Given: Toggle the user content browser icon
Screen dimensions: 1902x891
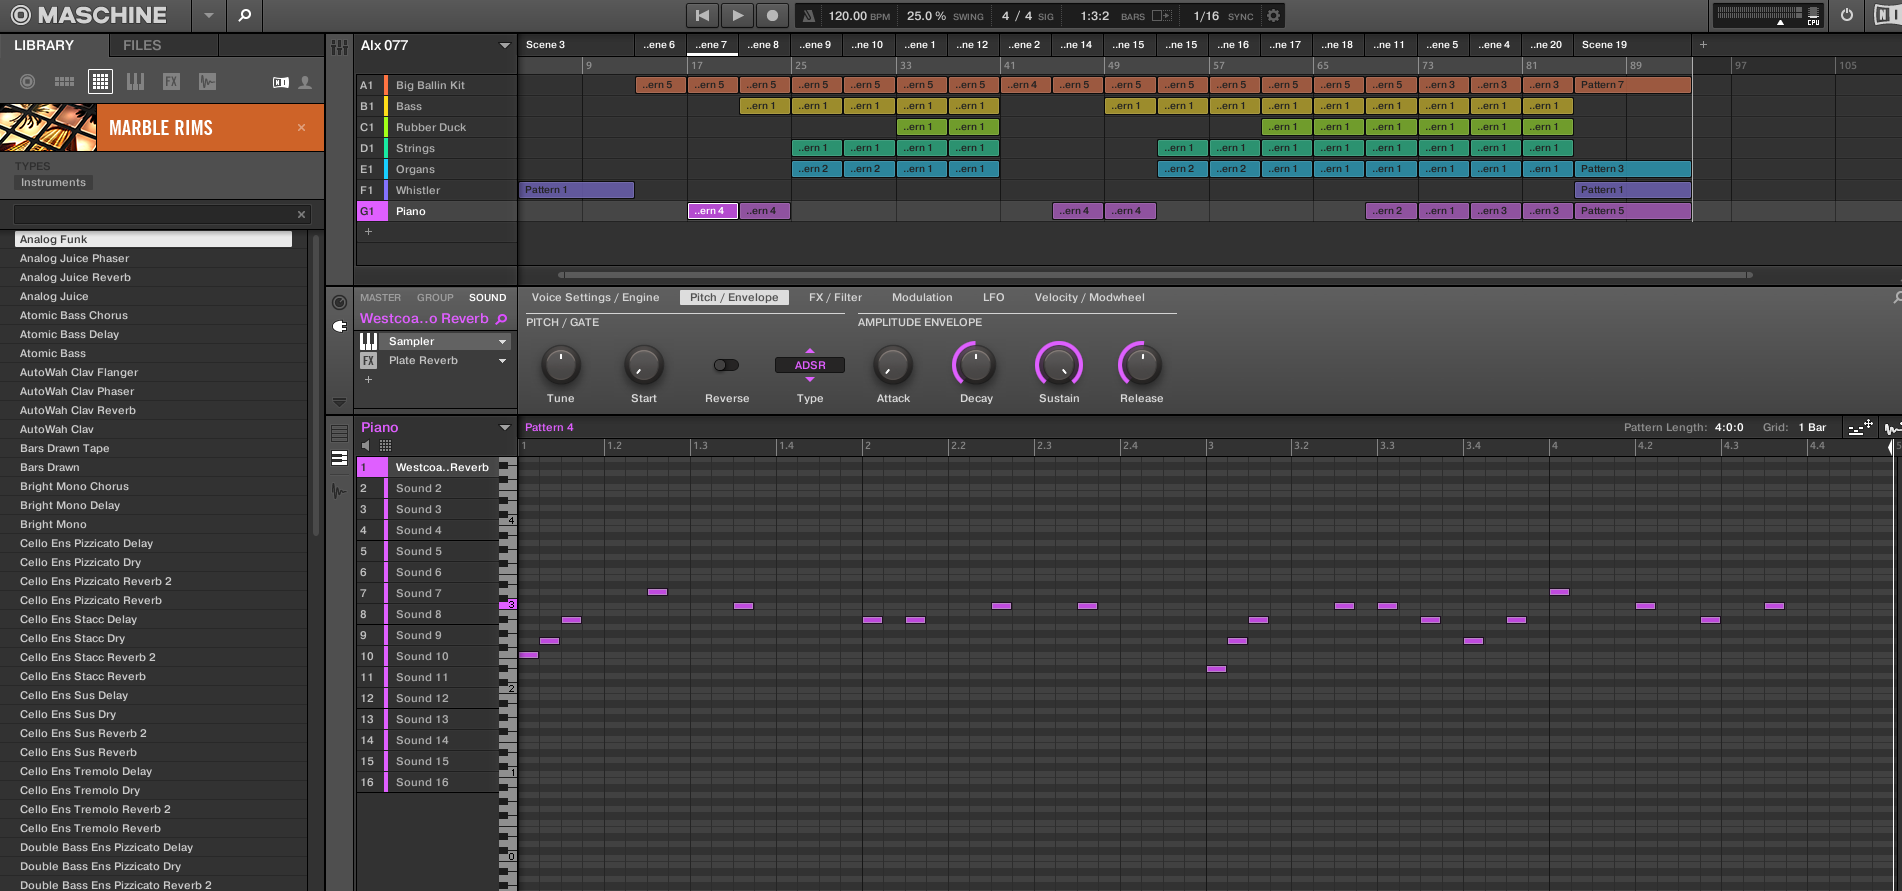Looking at the screenshot, I should 305,82.
